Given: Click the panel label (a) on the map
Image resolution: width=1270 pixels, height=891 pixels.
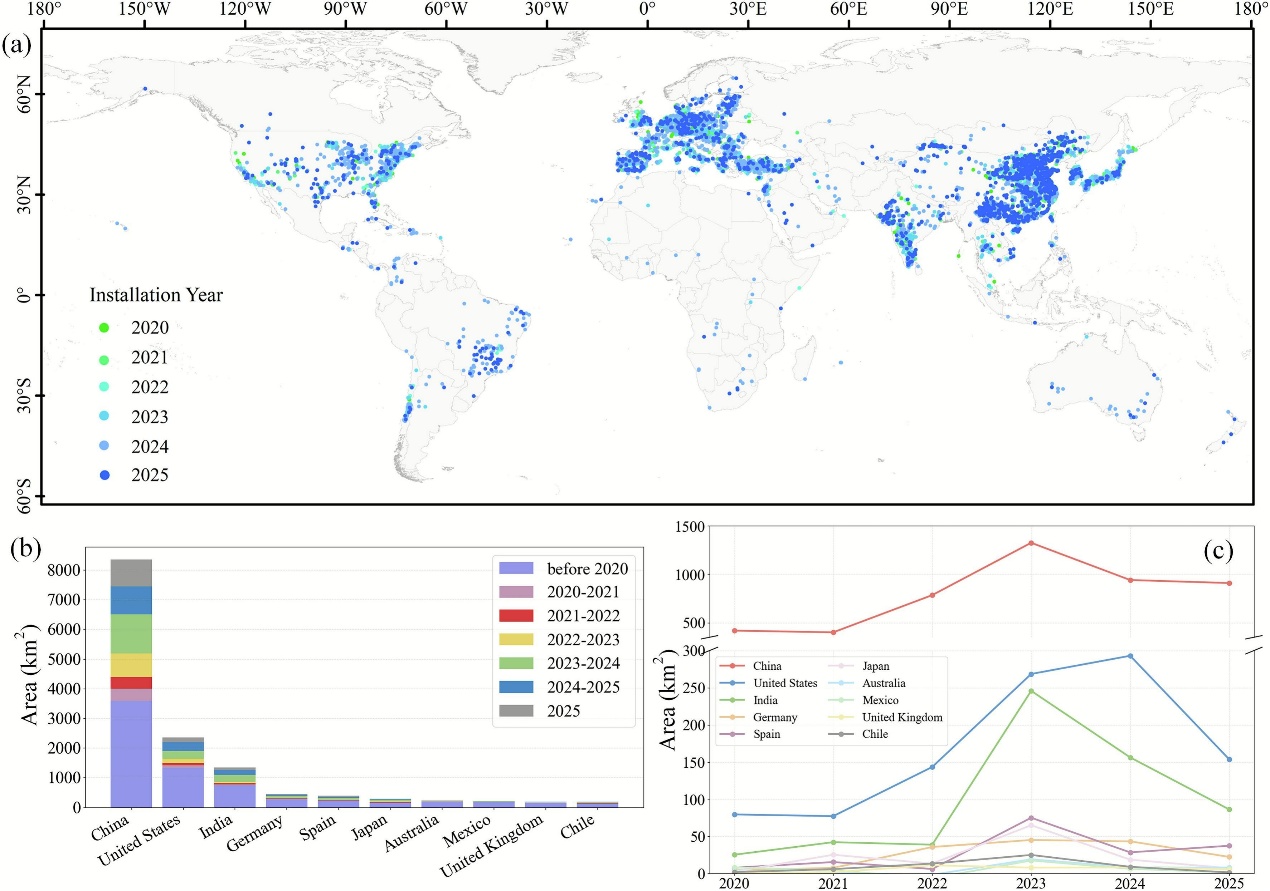Looking at the screenshot, I should click(17, 45).
